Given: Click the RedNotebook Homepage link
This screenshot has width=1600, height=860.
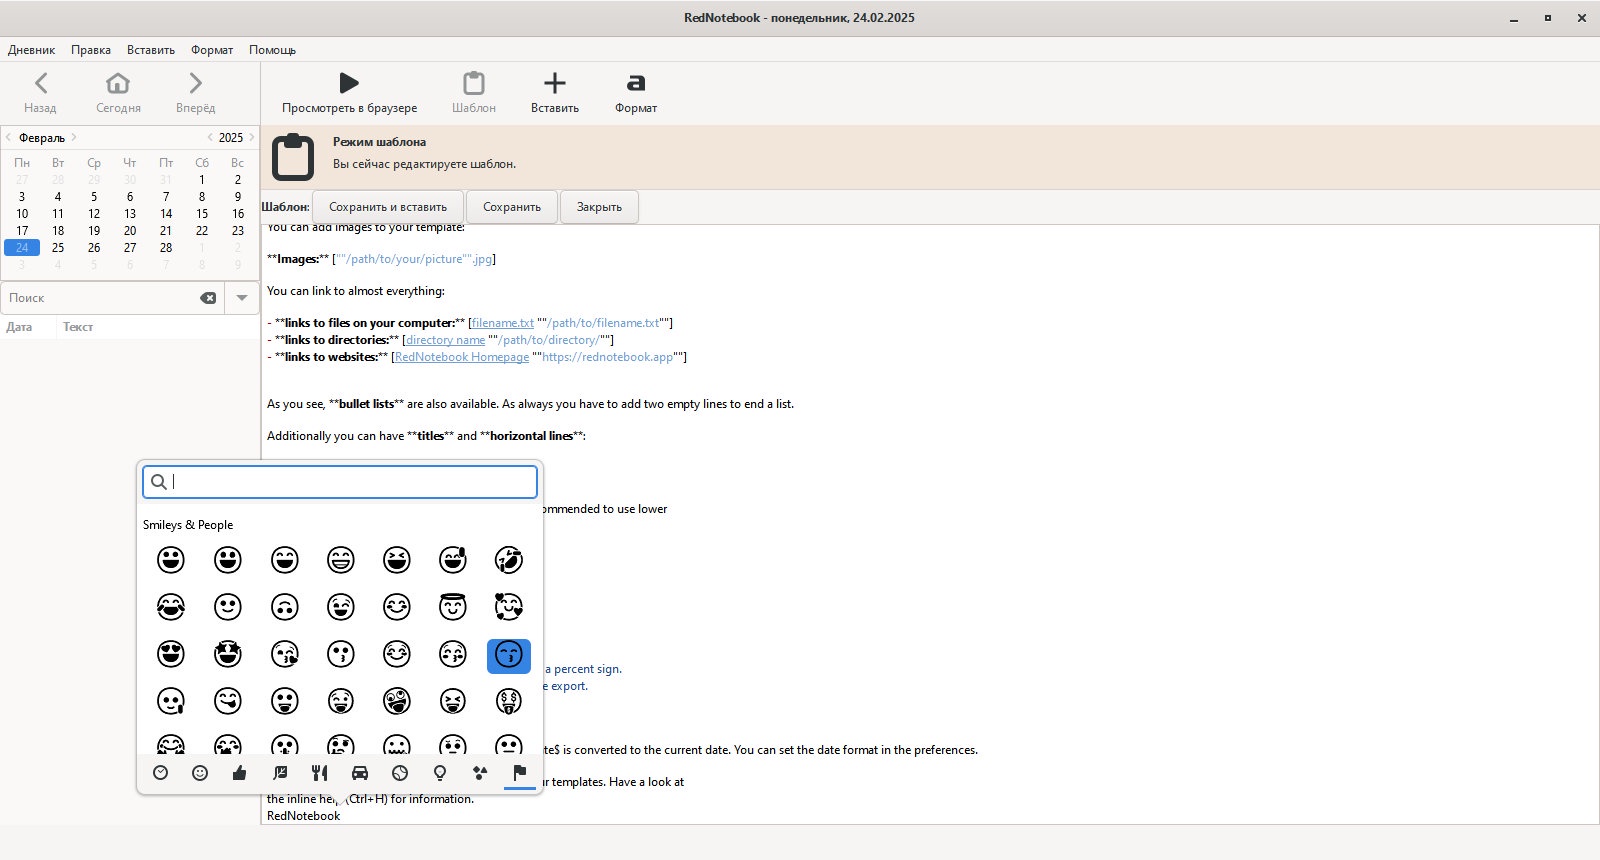Looking at the screenshot, I should click(x=462, y=357).
